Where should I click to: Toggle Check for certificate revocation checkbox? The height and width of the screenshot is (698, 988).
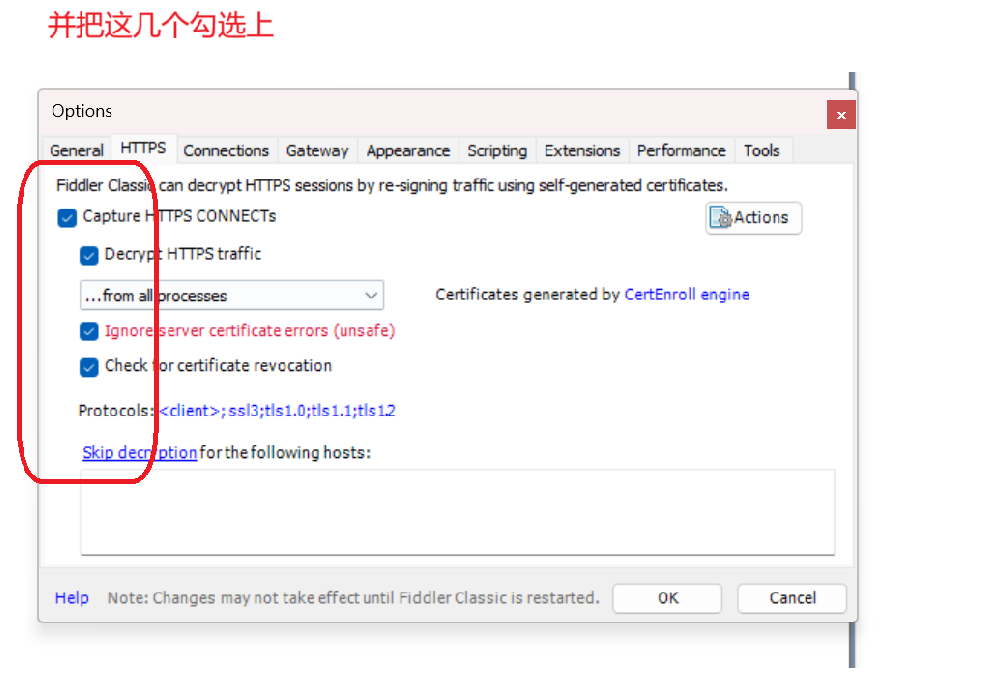[89, 367]
